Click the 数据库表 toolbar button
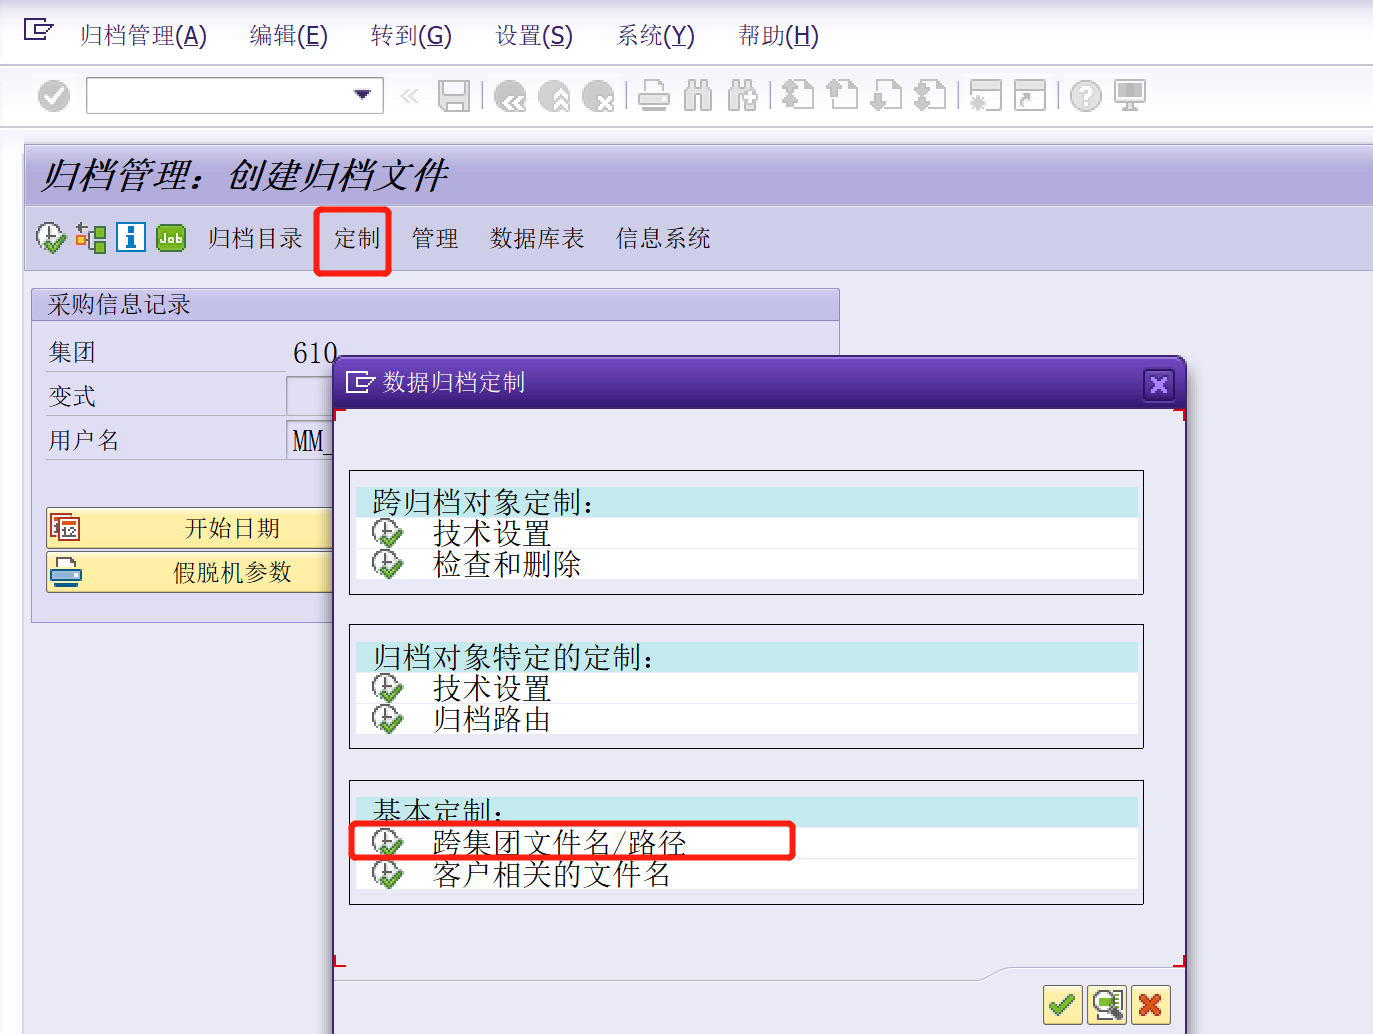1373x1034 pixels. (537, 238)
